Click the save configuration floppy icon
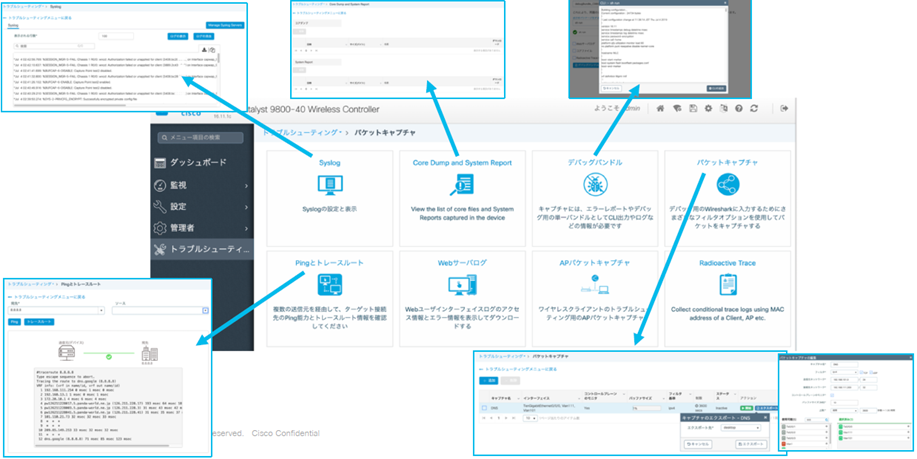 [x=693, y=108]
